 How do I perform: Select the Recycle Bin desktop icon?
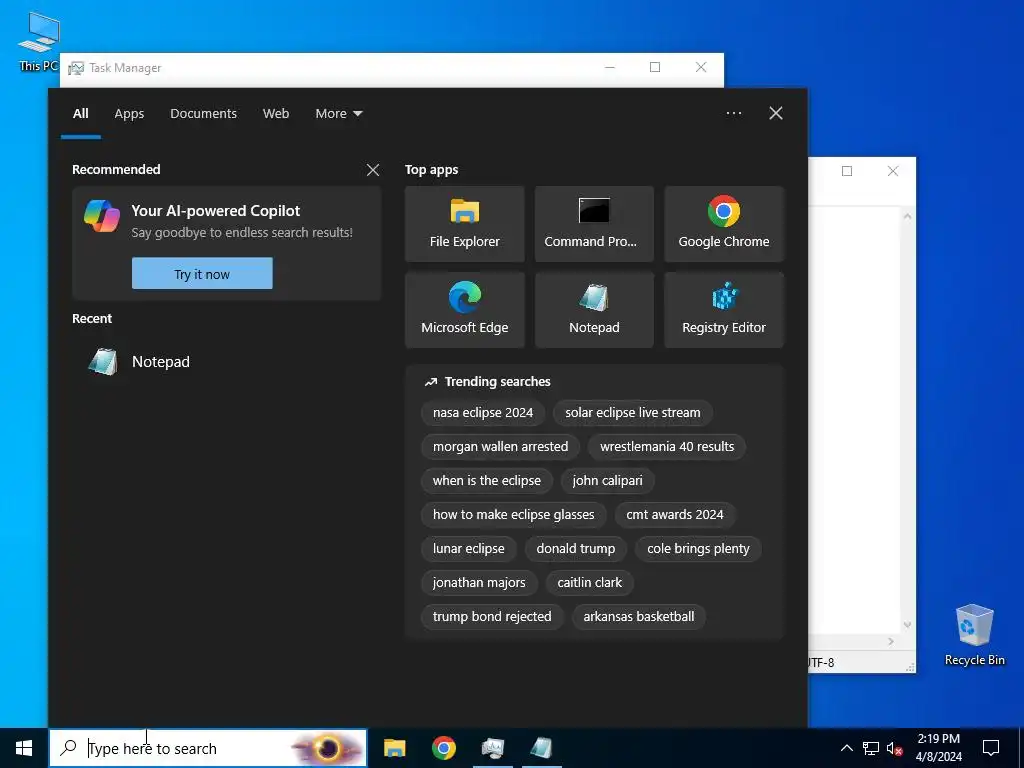974,635
